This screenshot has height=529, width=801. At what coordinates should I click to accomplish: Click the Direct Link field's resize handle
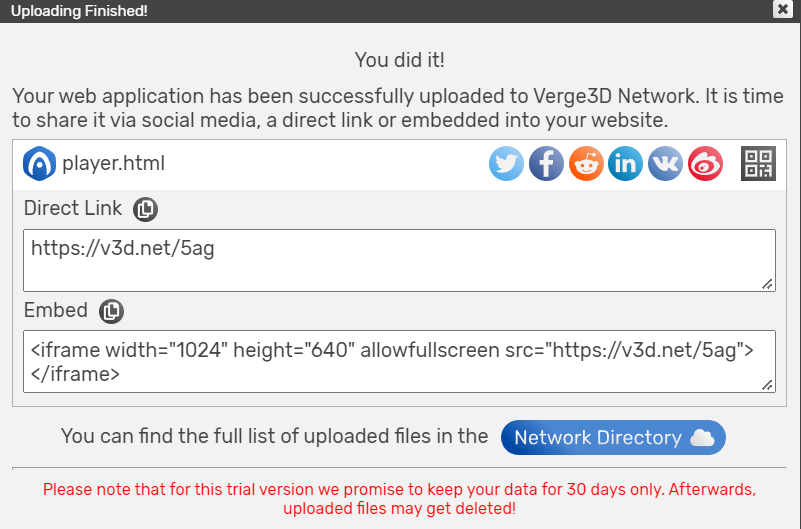[x=767, y=284]
